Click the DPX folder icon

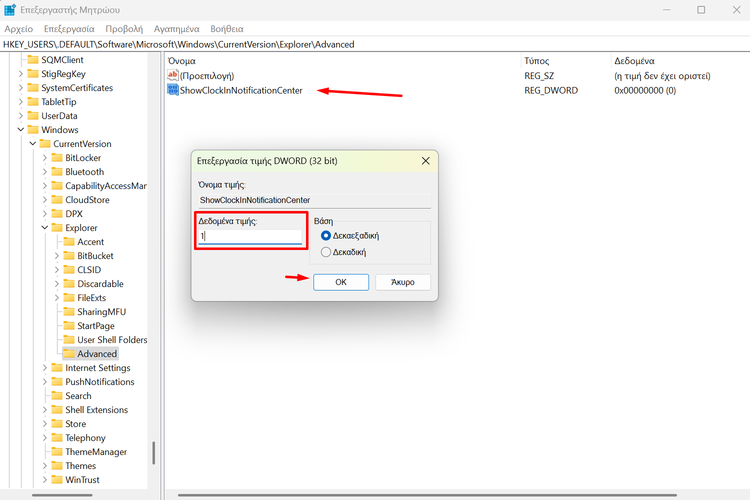(x=57, y=213)
